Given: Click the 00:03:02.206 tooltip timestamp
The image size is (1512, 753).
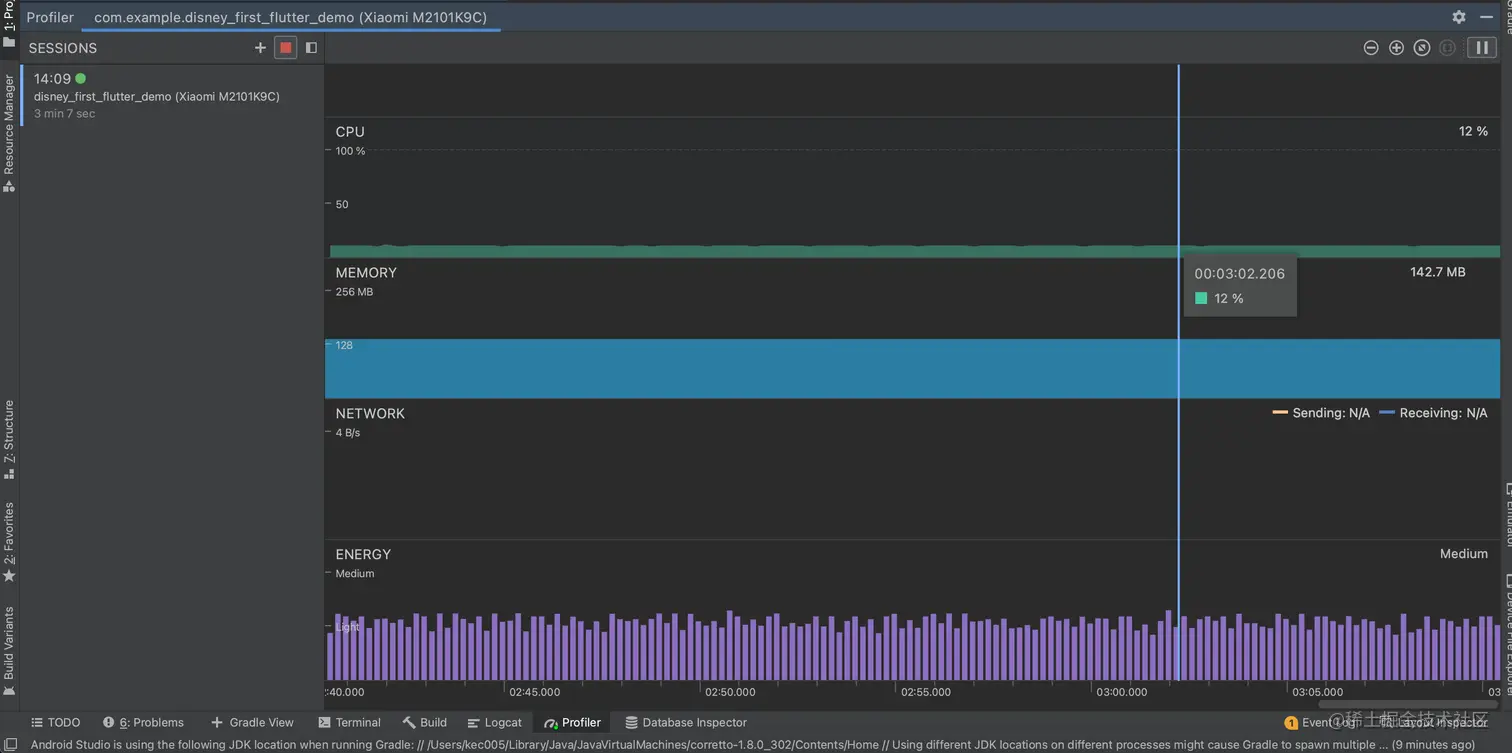Looking at the screenshot, I should point(1240,273).
